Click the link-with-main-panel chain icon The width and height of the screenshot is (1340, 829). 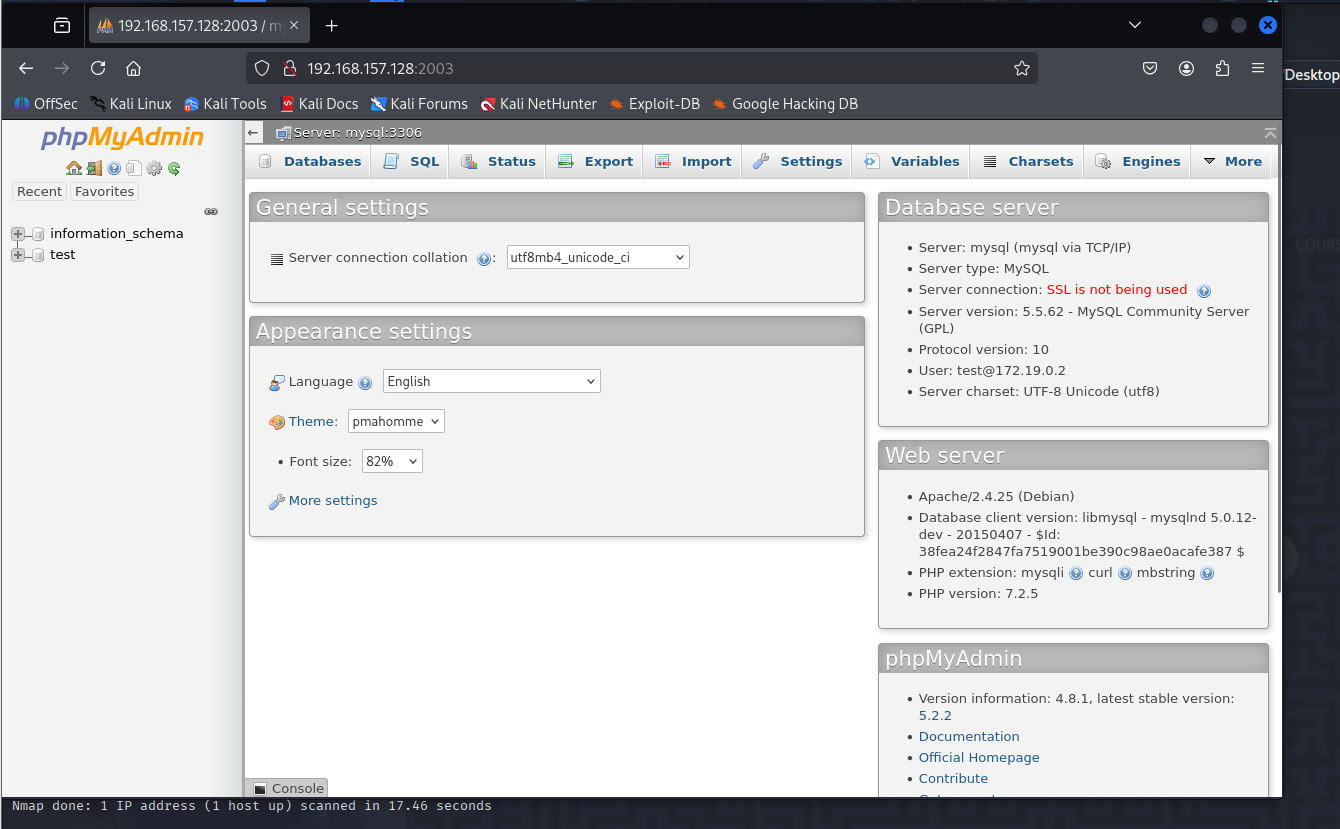[x=211, y=212]
